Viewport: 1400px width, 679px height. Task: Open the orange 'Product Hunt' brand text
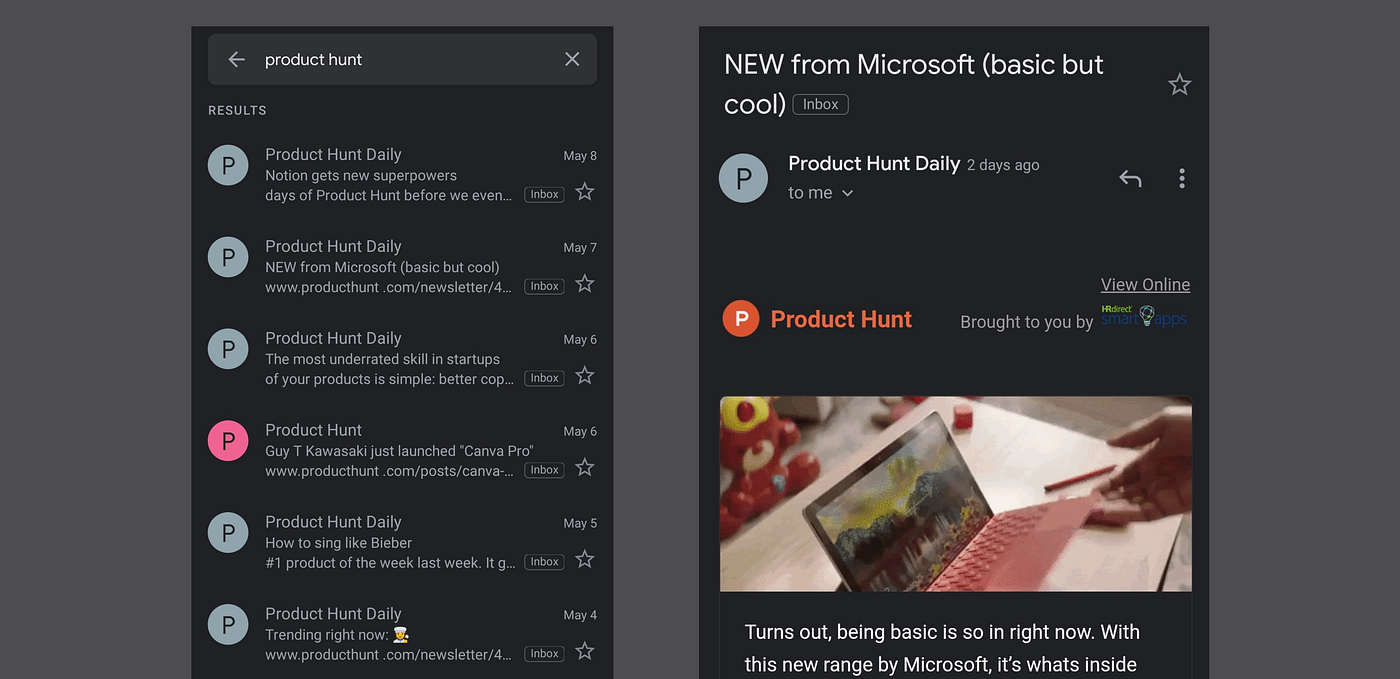[x=841, y=320]
